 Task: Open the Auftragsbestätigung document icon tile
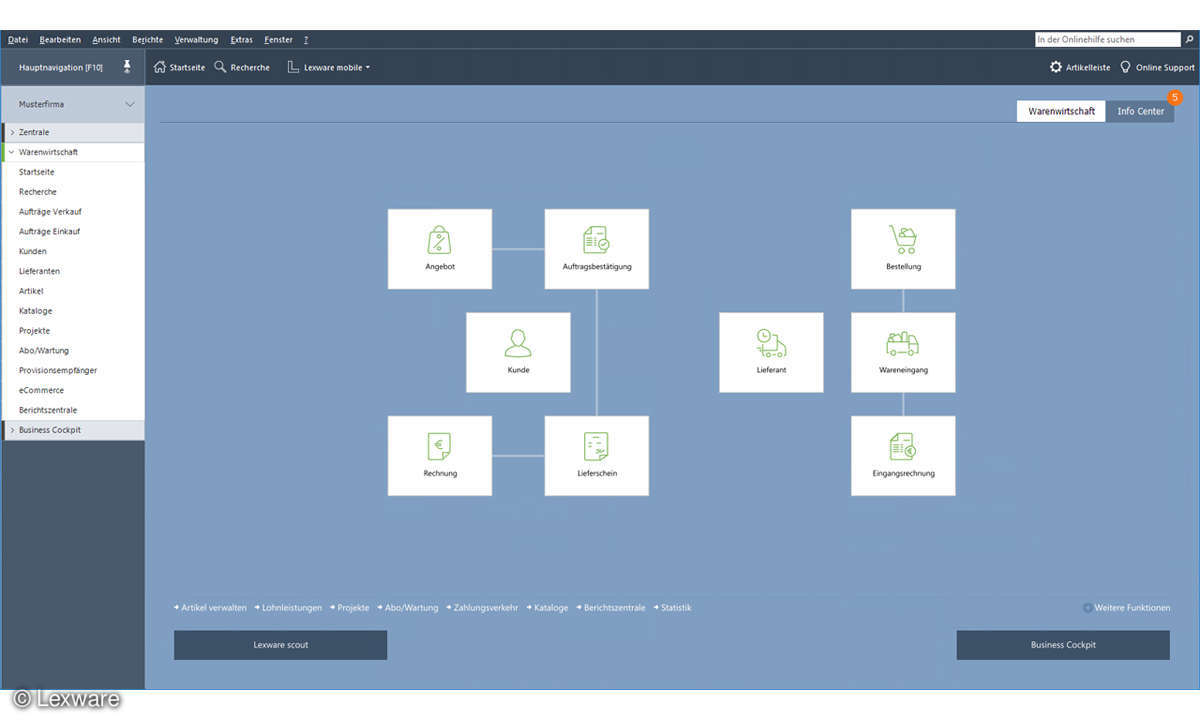[597, 249]
